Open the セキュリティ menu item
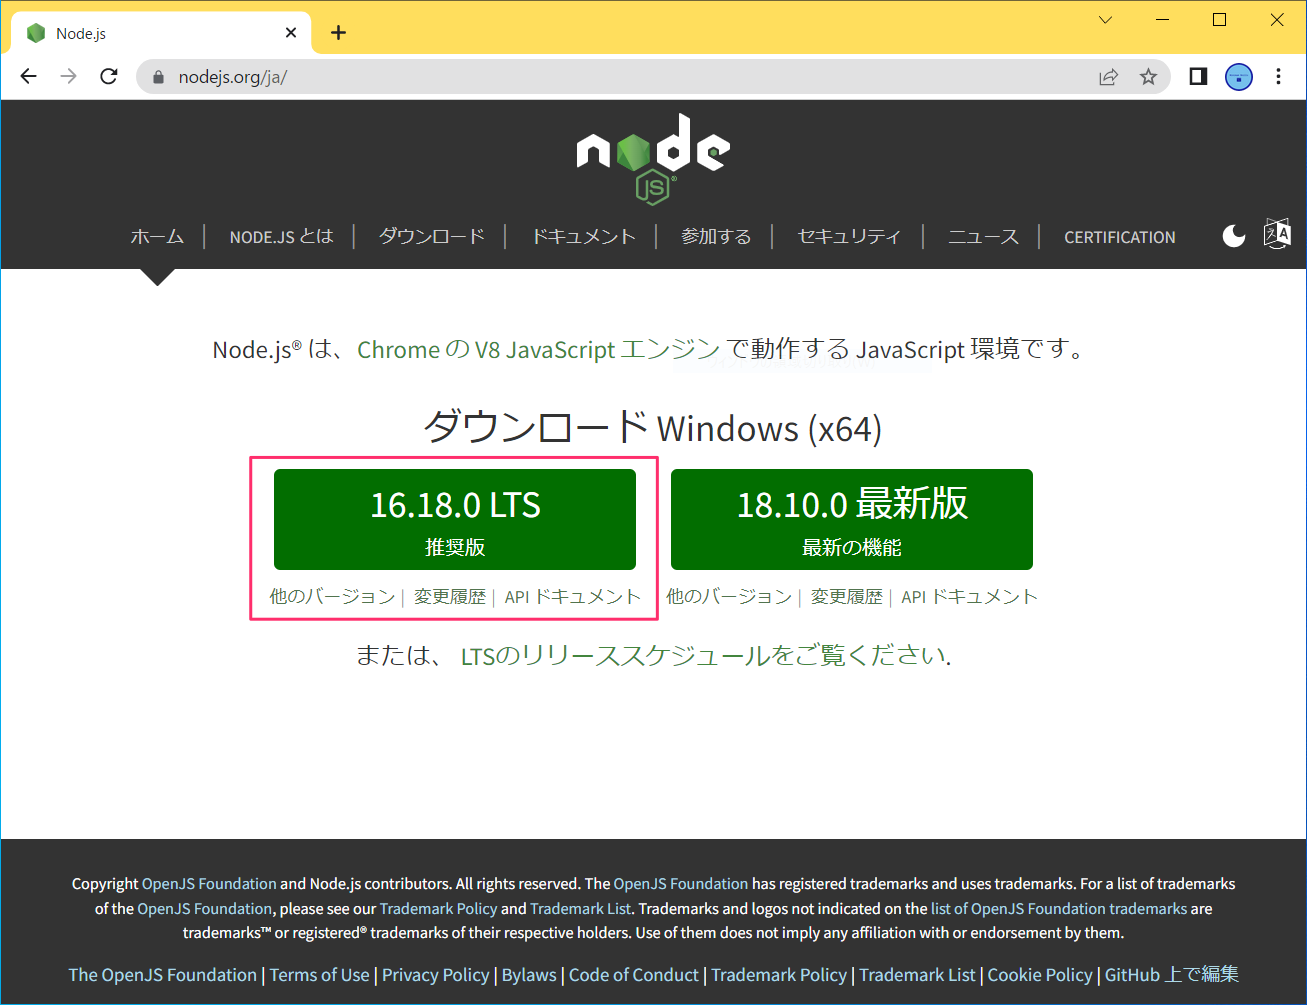Image resolution: width=1307 pixels, height=1005 pixels. click(x=849, y=237)
